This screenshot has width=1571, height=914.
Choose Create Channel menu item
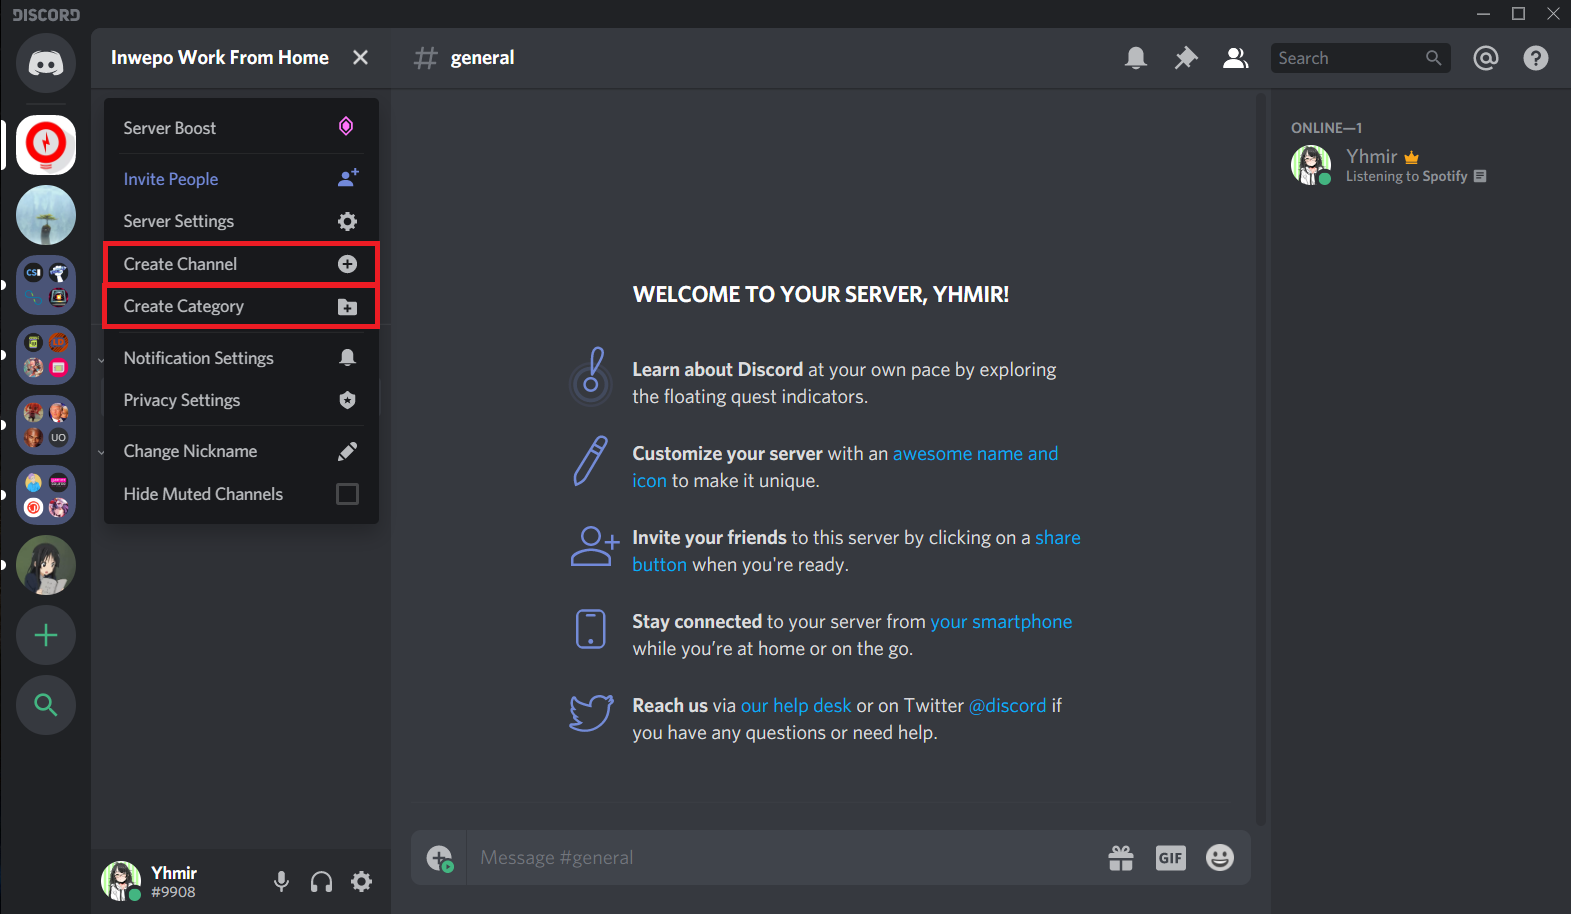tap(241, 264)
